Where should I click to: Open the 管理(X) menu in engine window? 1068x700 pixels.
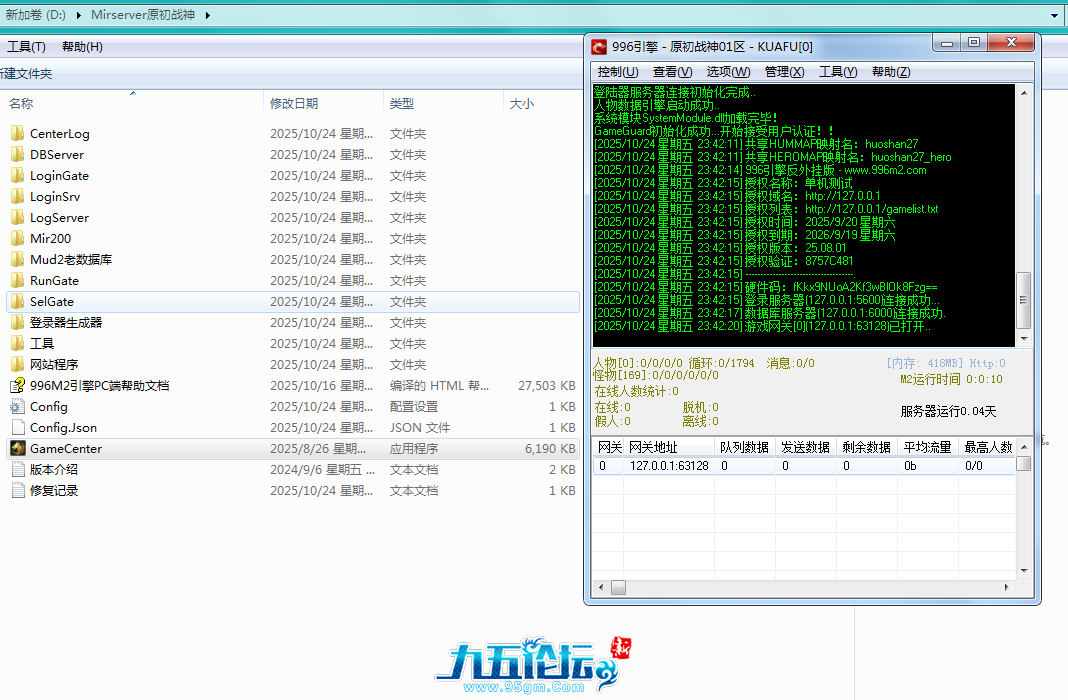pyautogui.click(x=784, y=72)
